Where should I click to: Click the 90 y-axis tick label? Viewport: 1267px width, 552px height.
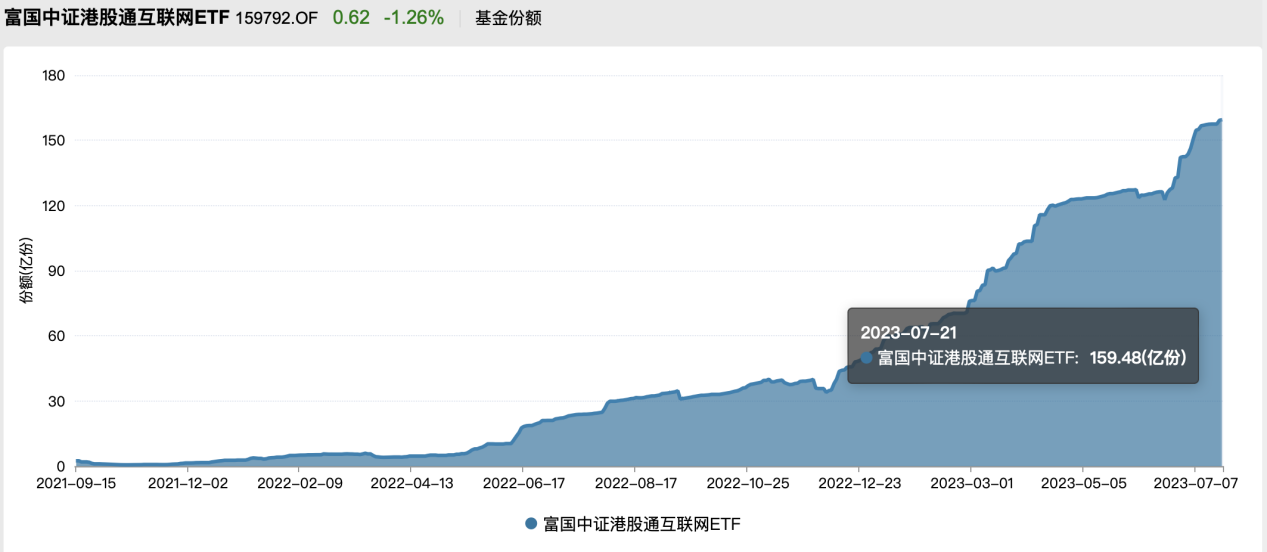pyautogui.click(x=58, y=271)
